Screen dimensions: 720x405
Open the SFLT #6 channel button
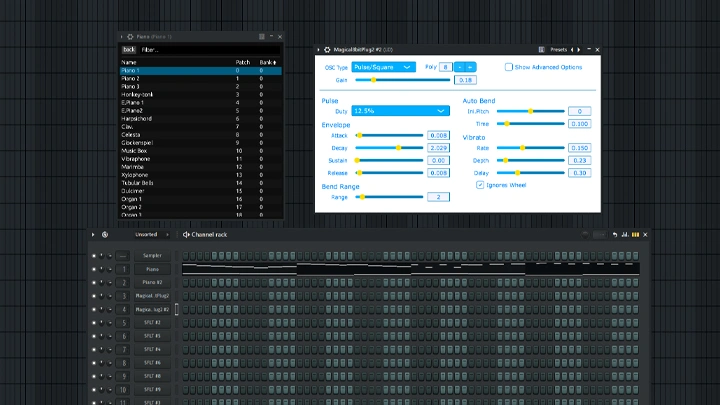coord(152,363)
